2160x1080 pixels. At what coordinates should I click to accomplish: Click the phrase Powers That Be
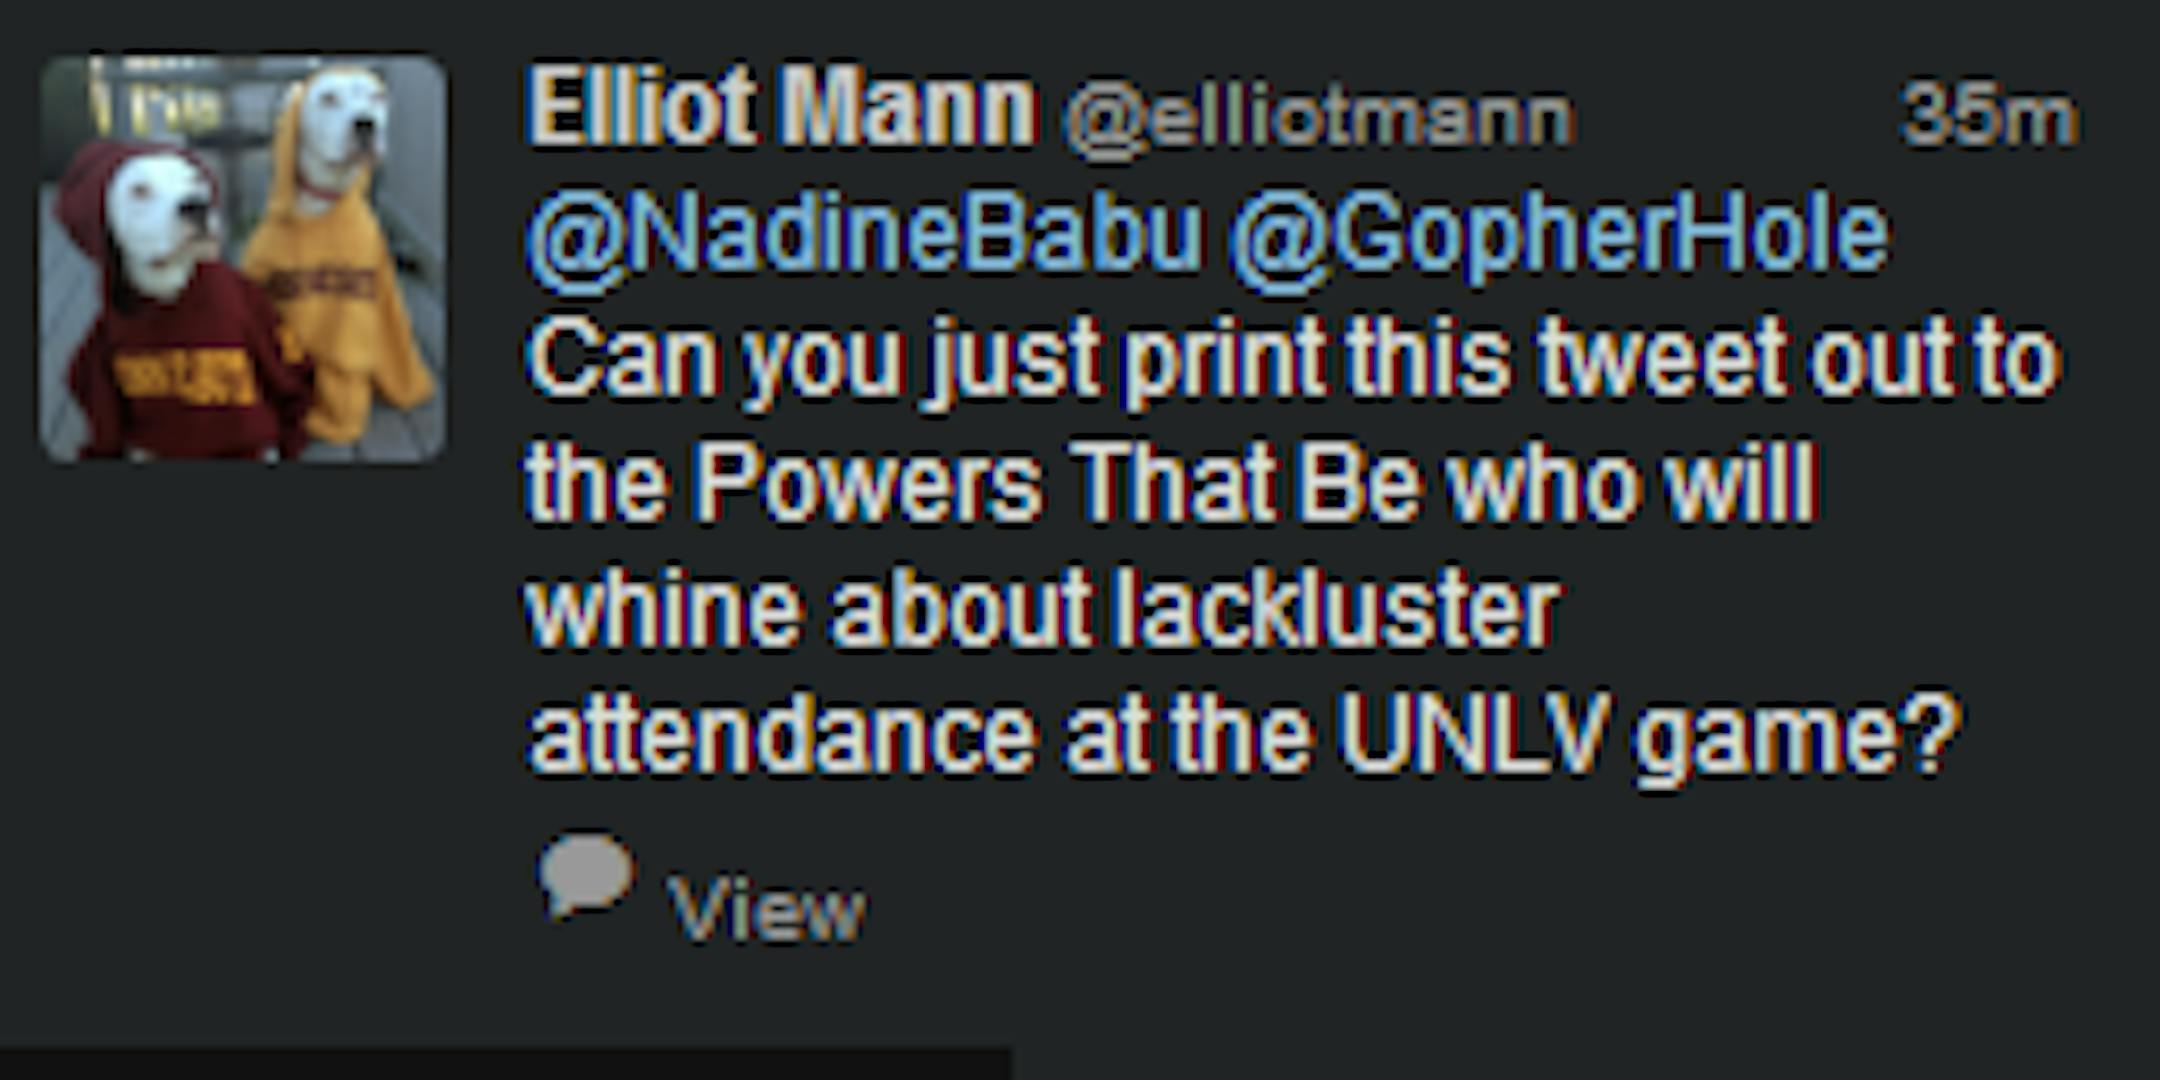point(1057,484)
